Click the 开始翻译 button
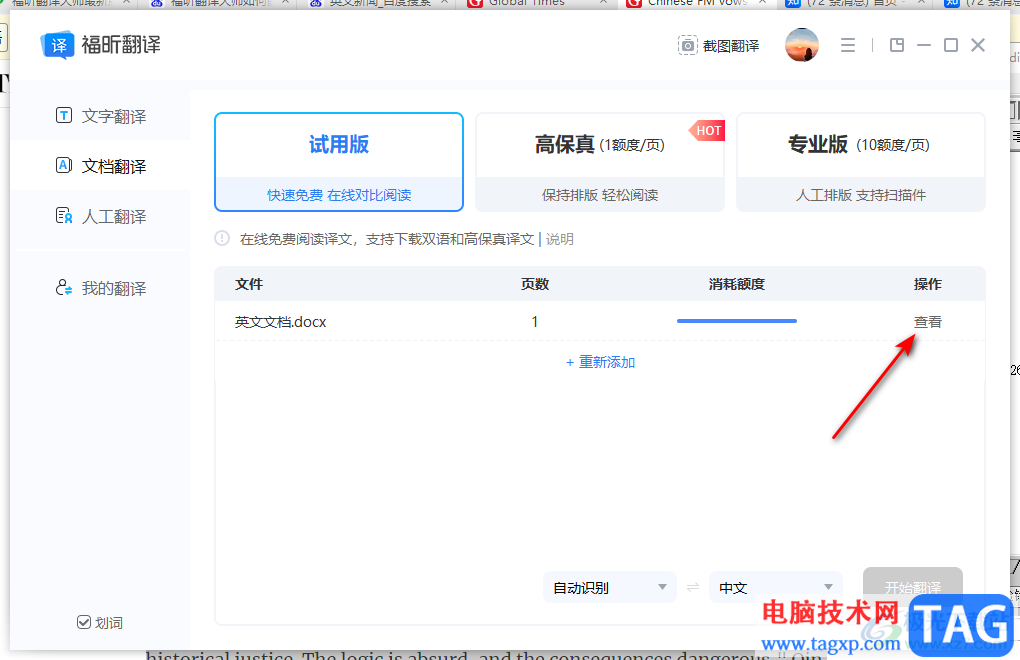 [913, 587]
